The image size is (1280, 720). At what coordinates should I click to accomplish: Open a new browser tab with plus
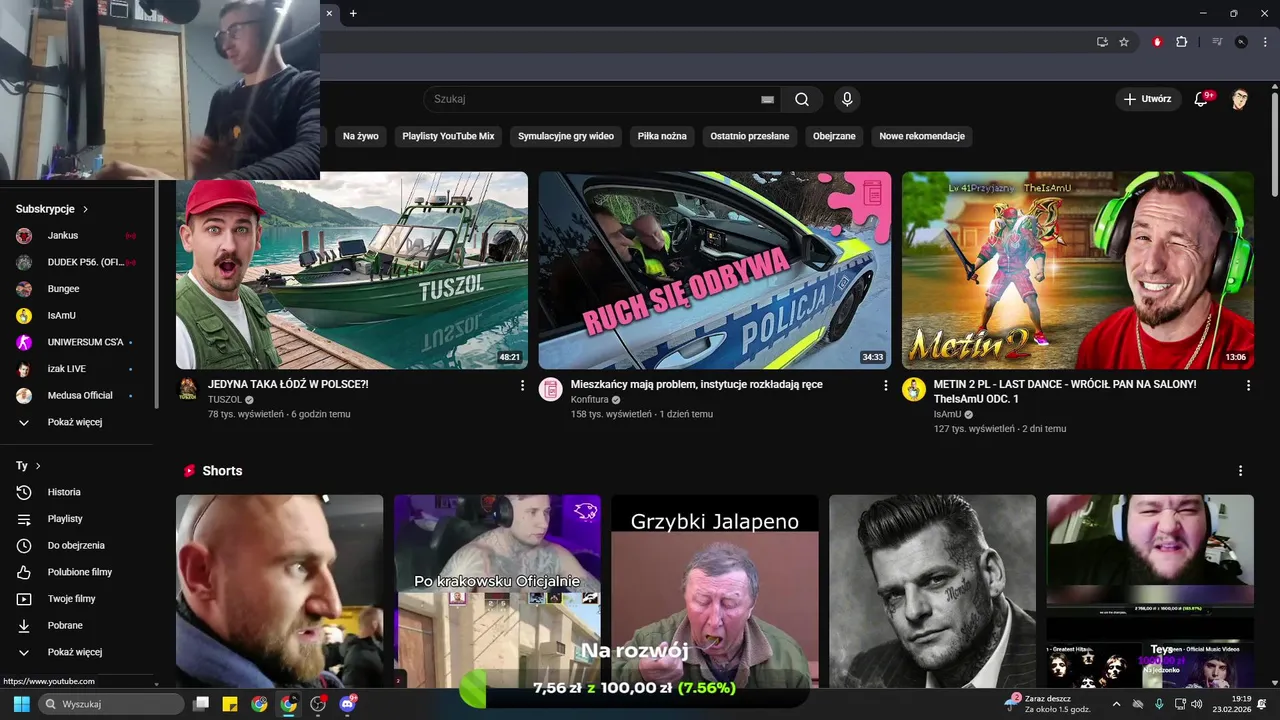353,13
